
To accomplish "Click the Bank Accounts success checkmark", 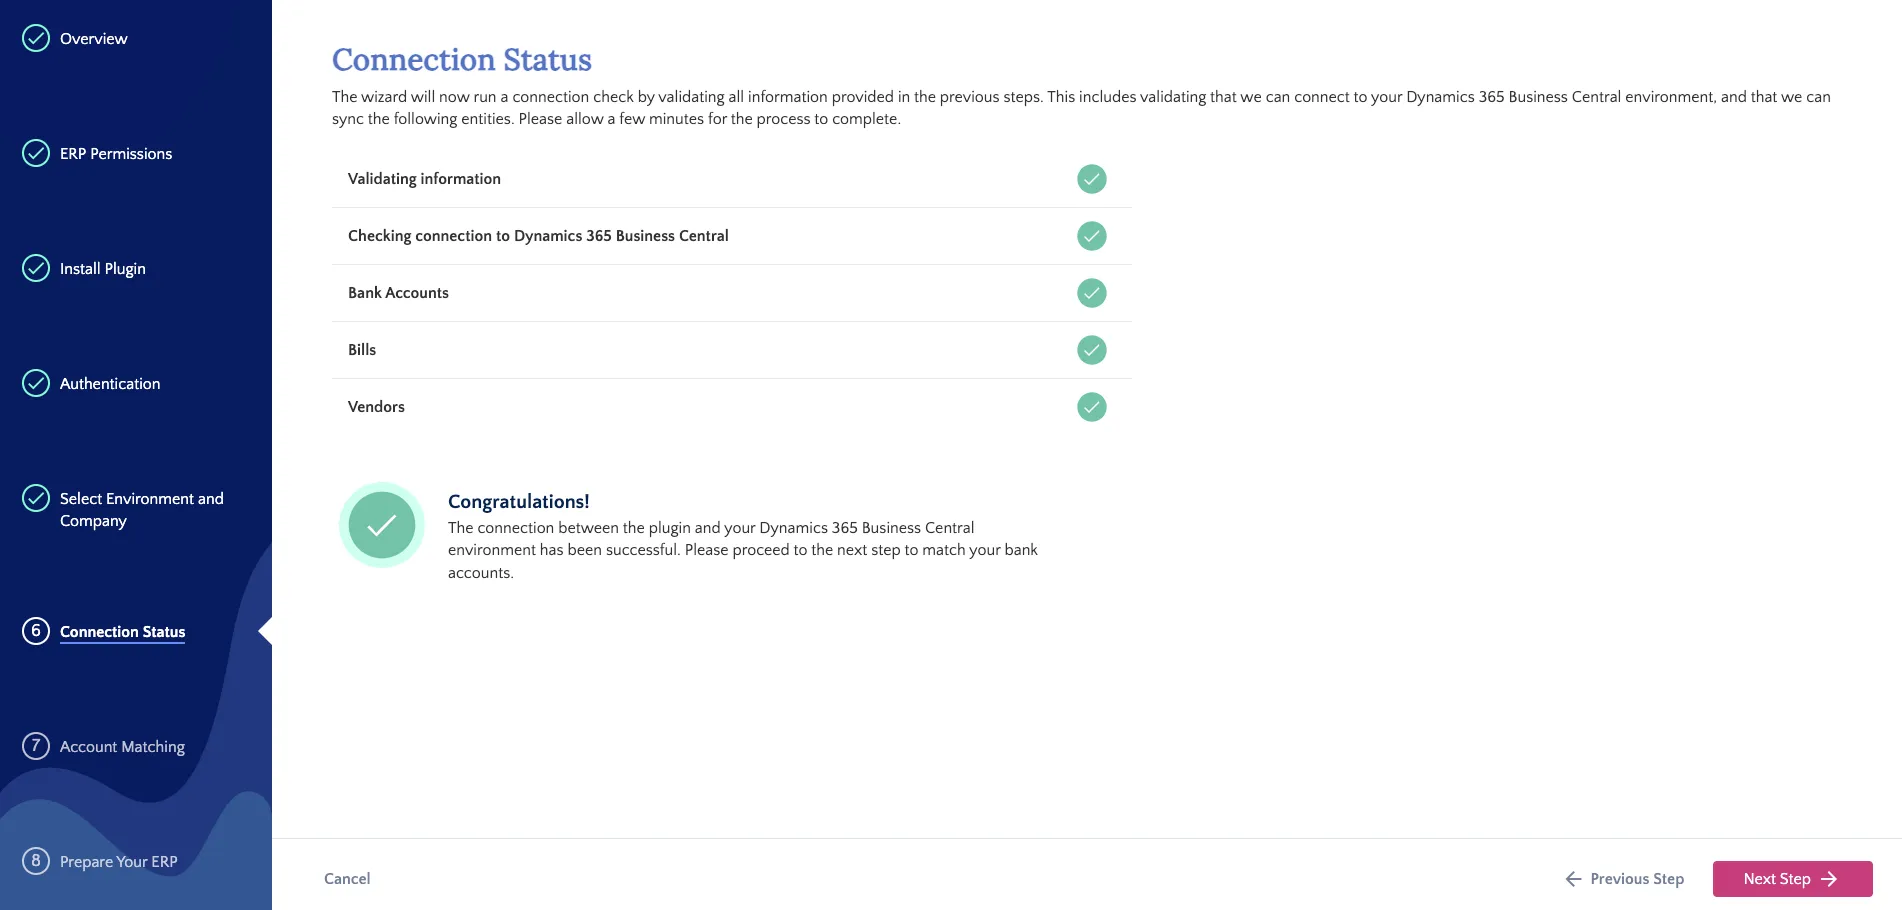I will (1092, 293).
